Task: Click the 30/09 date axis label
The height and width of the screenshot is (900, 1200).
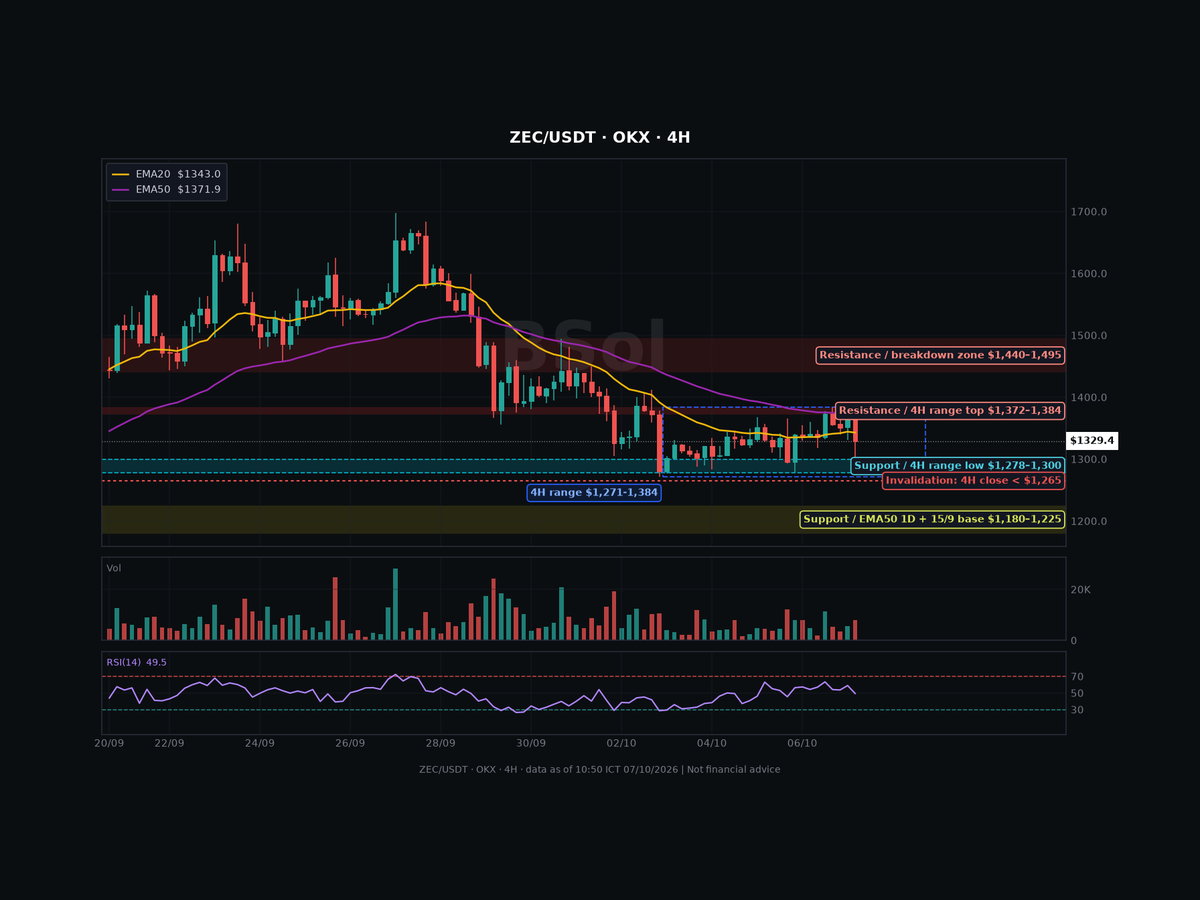Action: [x=531, y=744]
